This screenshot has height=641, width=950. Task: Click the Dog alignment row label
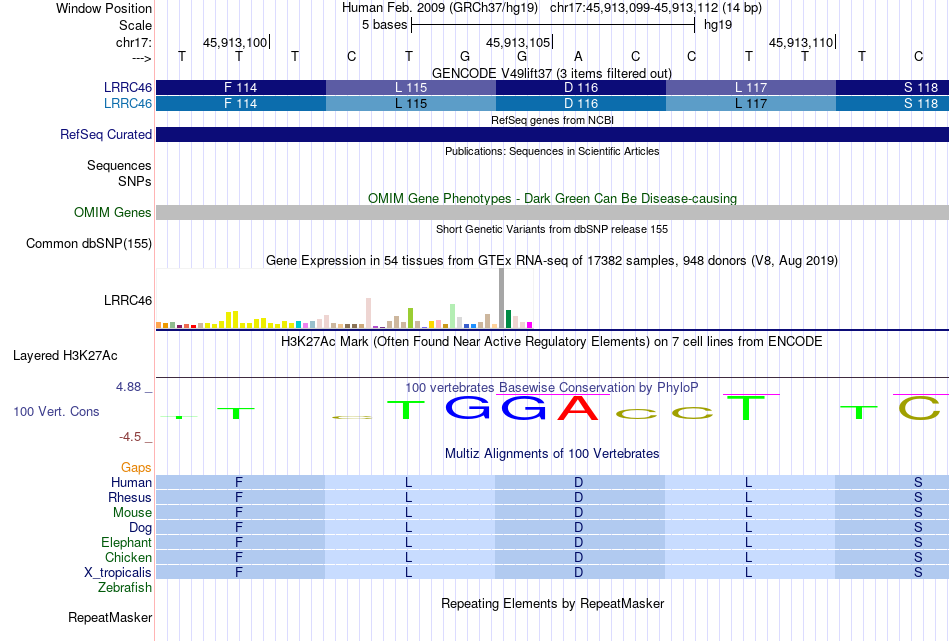[x=140, y=528]
